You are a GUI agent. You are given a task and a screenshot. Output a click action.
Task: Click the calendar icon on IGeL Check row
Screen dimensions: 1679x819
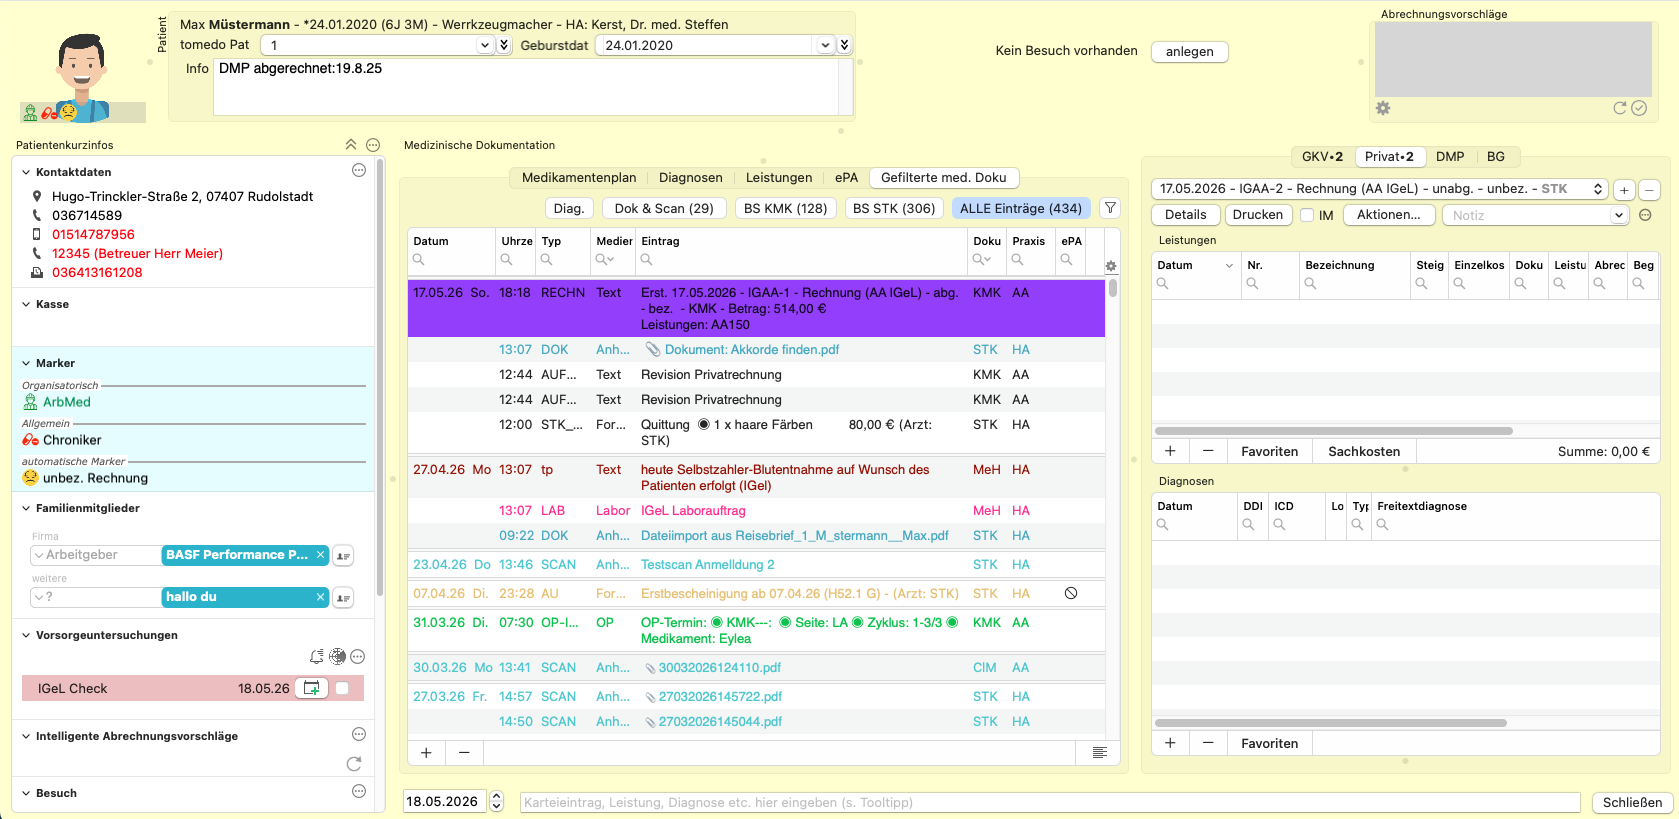(312, 688)
